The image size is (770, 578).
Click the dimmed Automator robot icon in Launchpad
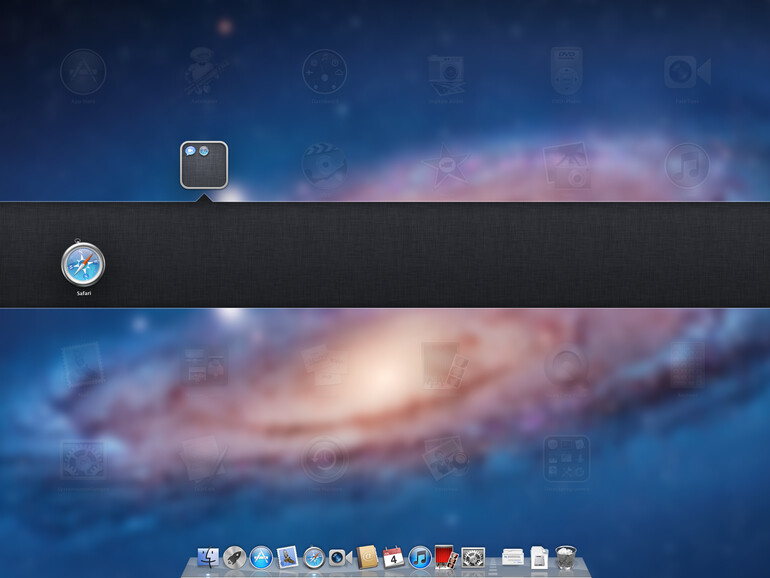tap(204, 72)
